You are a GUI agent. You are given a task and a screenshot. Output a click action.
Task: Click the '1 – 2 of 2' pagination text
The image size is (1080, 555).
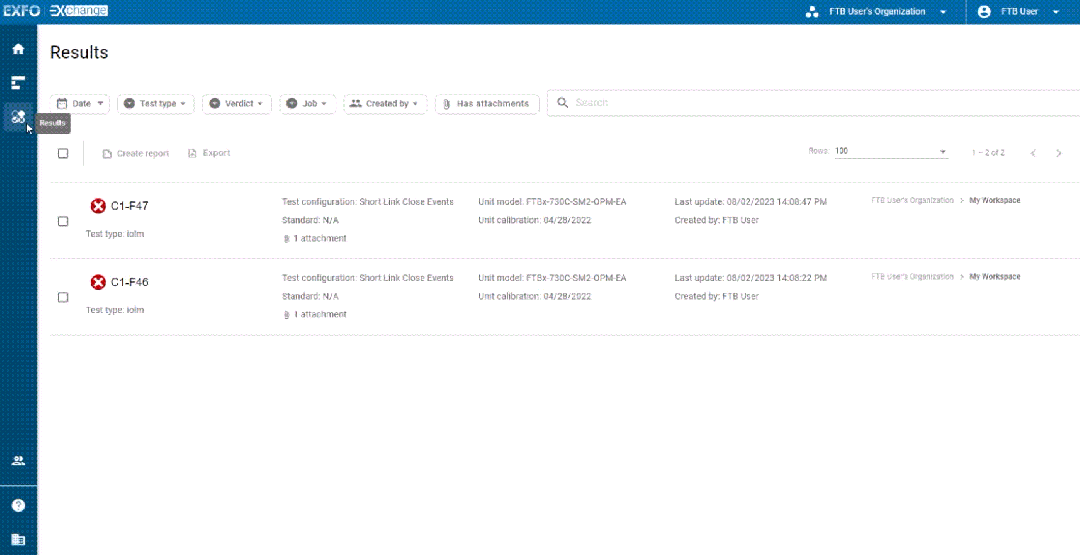(x=988, y=153)
